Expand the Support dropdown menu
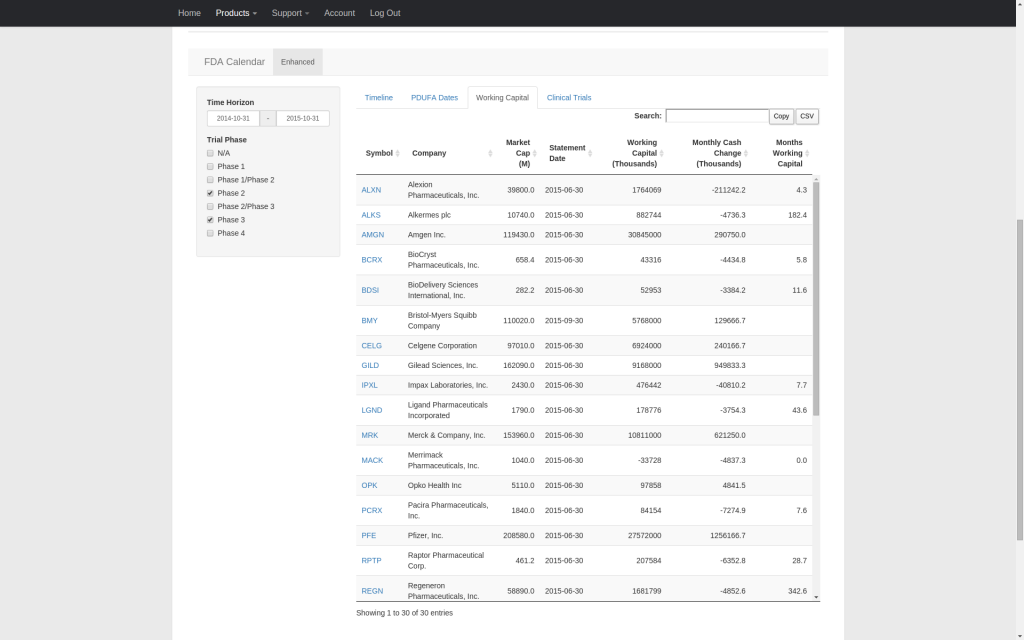Screen dimensions: 1024x640 point(291,13)
